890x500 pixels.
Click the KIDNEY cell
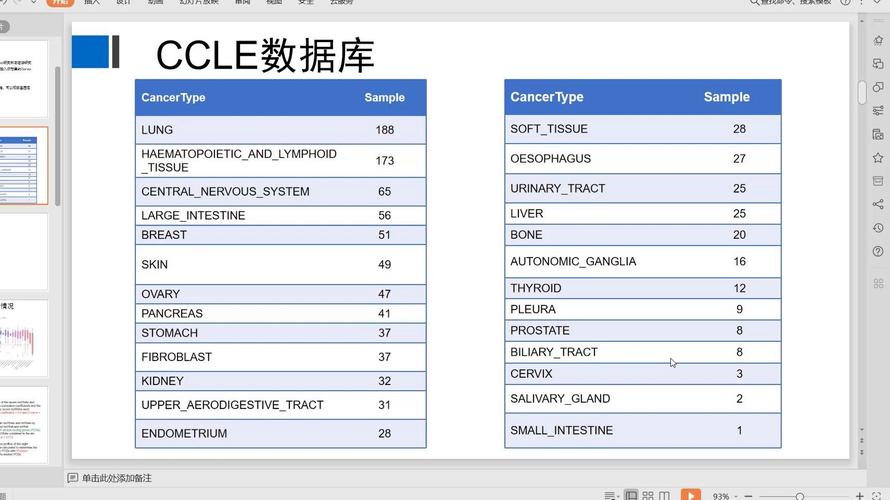(162, 381)
